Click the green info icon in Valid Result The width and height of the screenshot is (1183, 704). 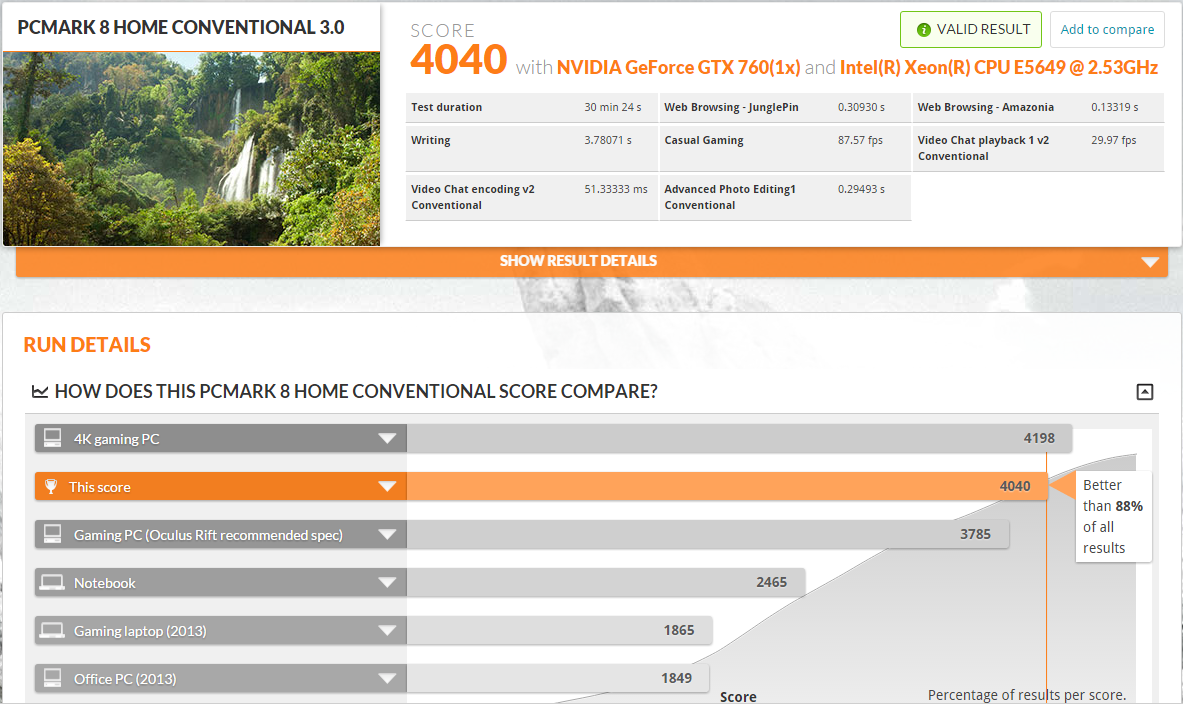point(923,29)
